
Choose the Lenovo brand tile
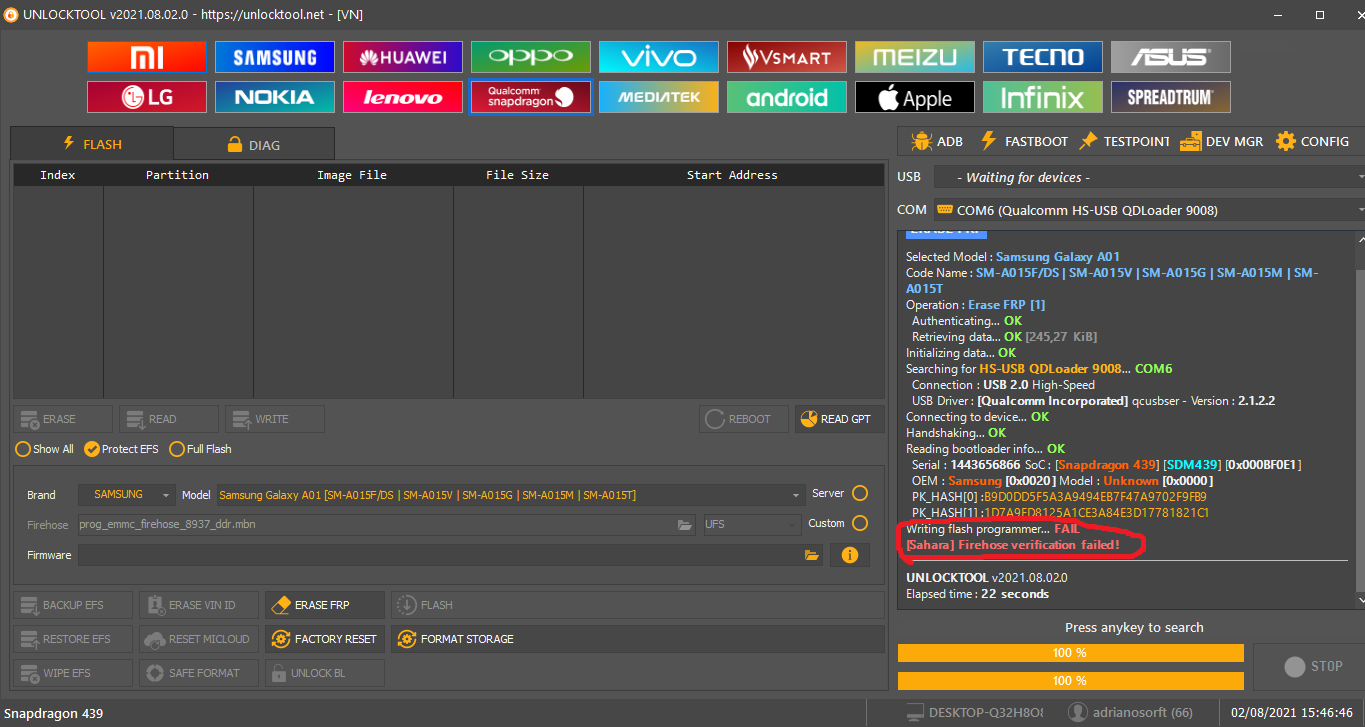point(403,97)
